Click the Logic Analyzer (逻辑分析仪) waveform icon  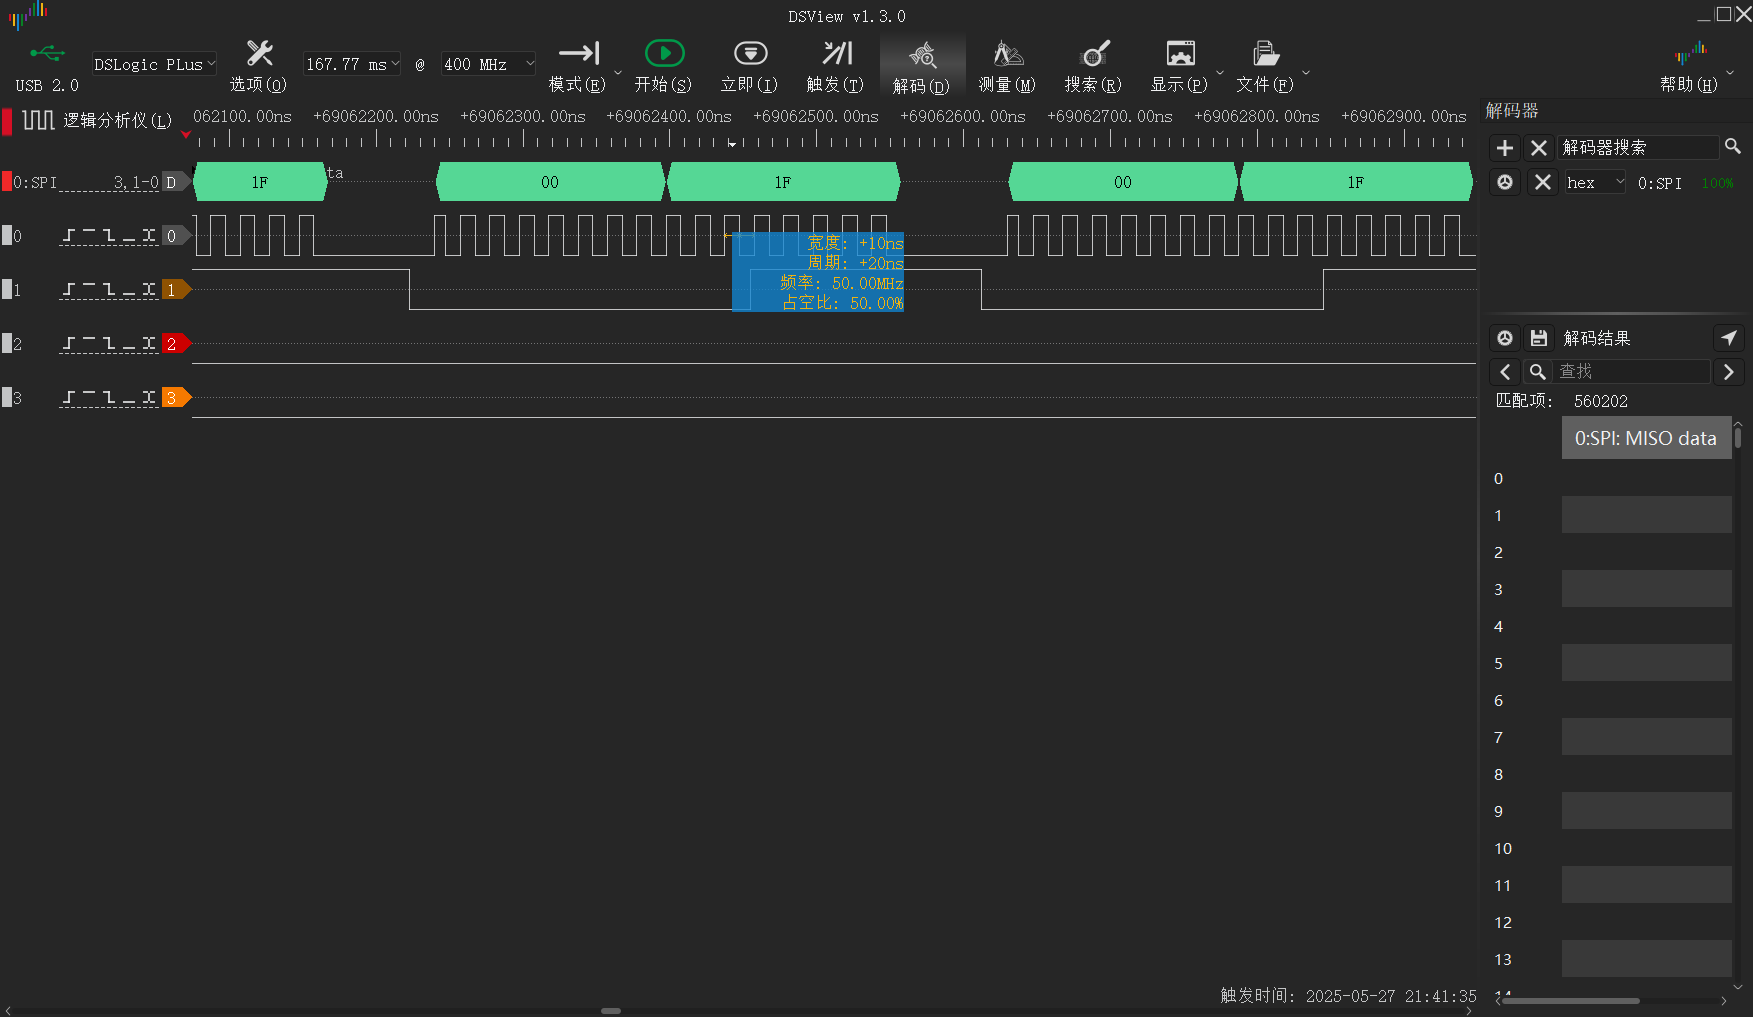pyautogui.click(x=38, y=120)
